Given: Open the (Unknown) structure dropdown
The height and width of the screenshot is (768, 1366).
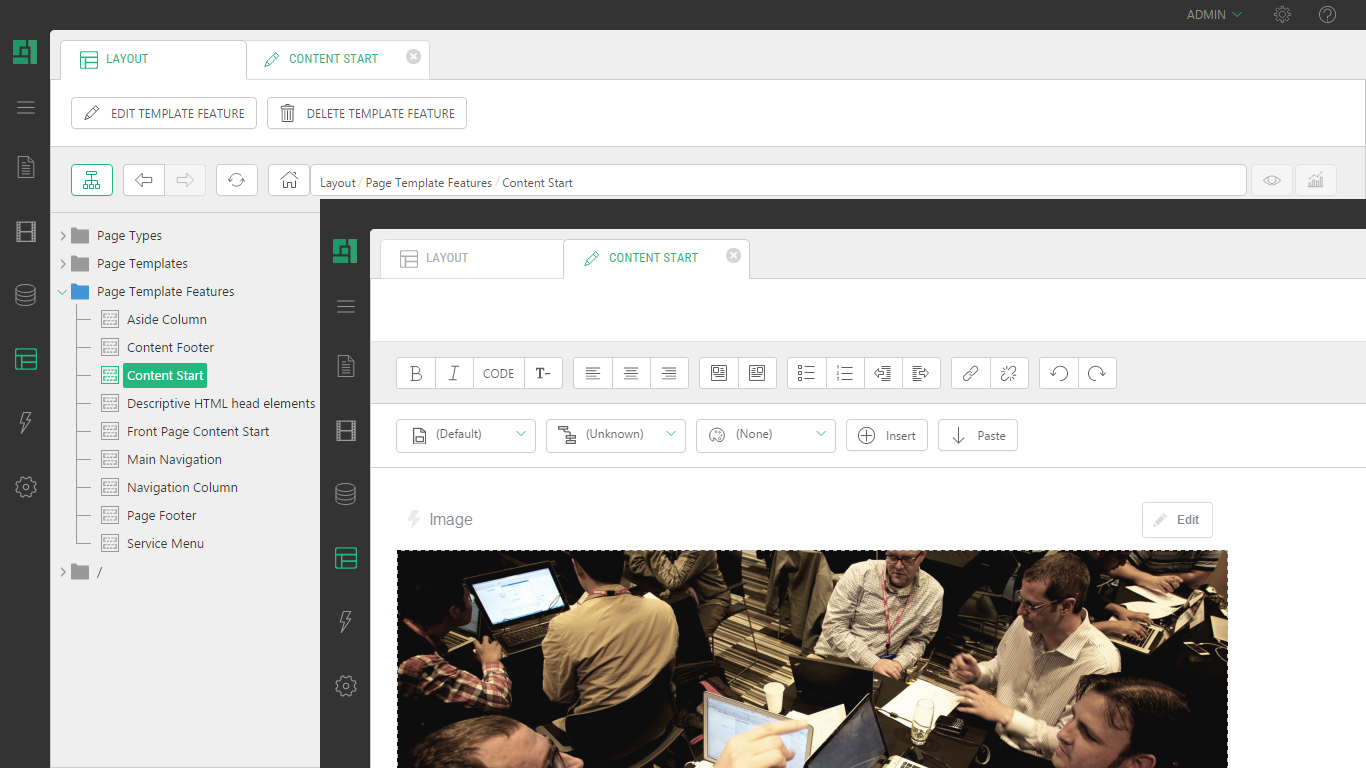Looking at the screenshot, I should click(616, 435).
